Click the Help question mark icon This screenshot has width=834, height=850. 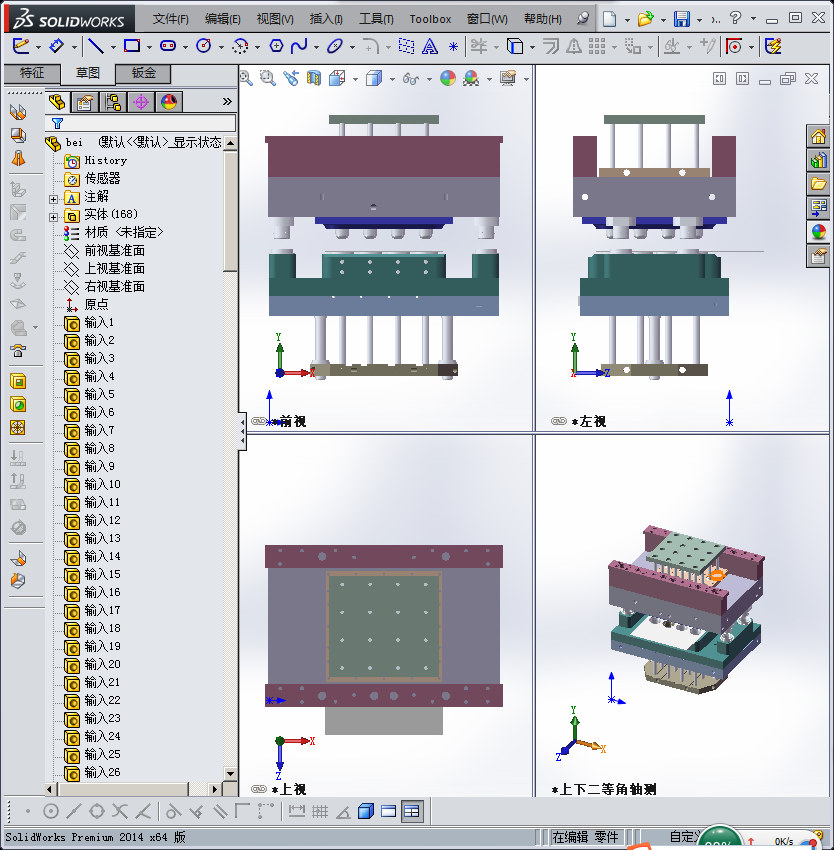tap(735, 18)
